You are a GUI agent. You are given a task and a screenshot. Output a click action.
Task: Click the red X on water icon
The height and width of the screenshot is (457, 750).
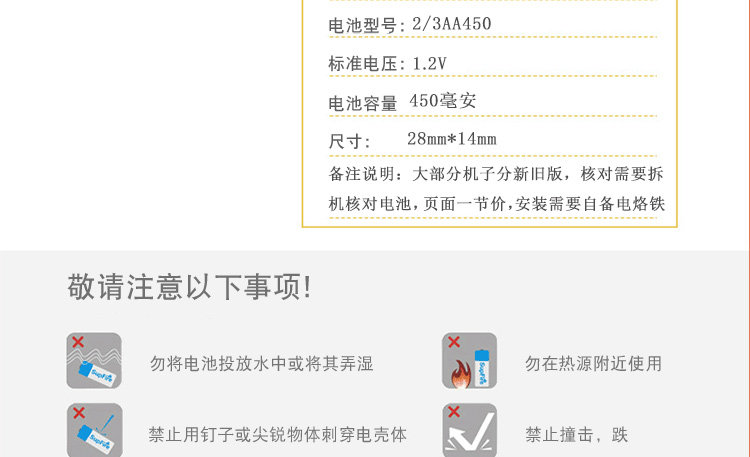tap(78, 342)
